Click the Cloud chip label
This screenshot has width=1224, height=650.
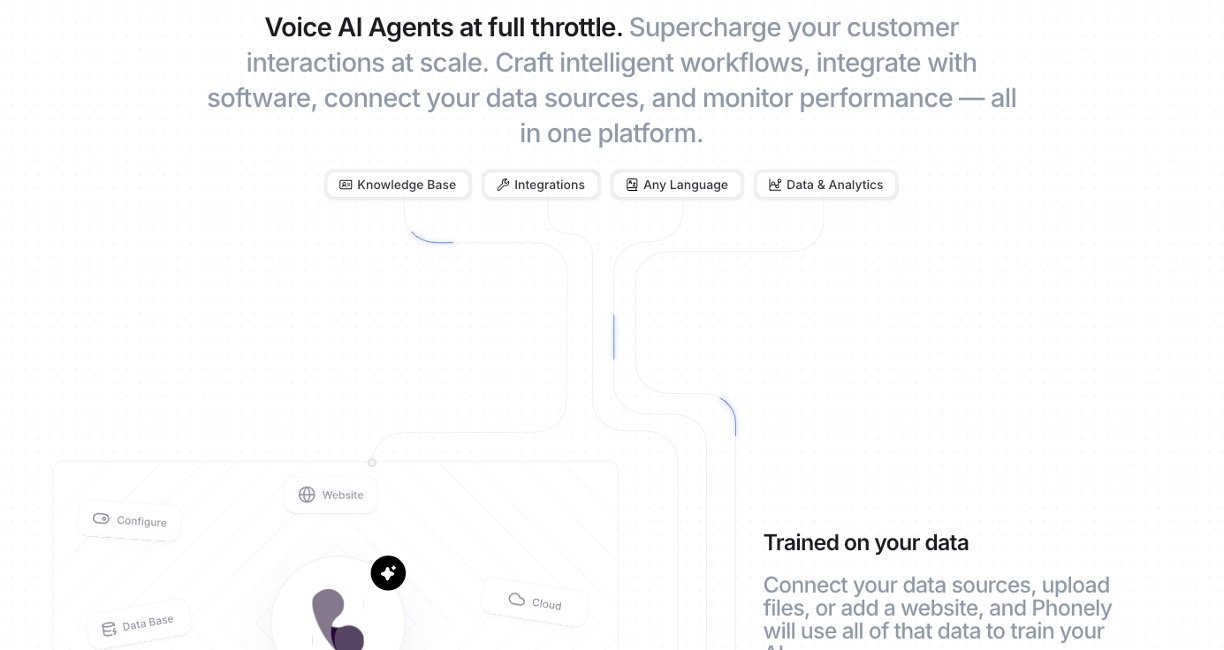click(x=547, y=604)
